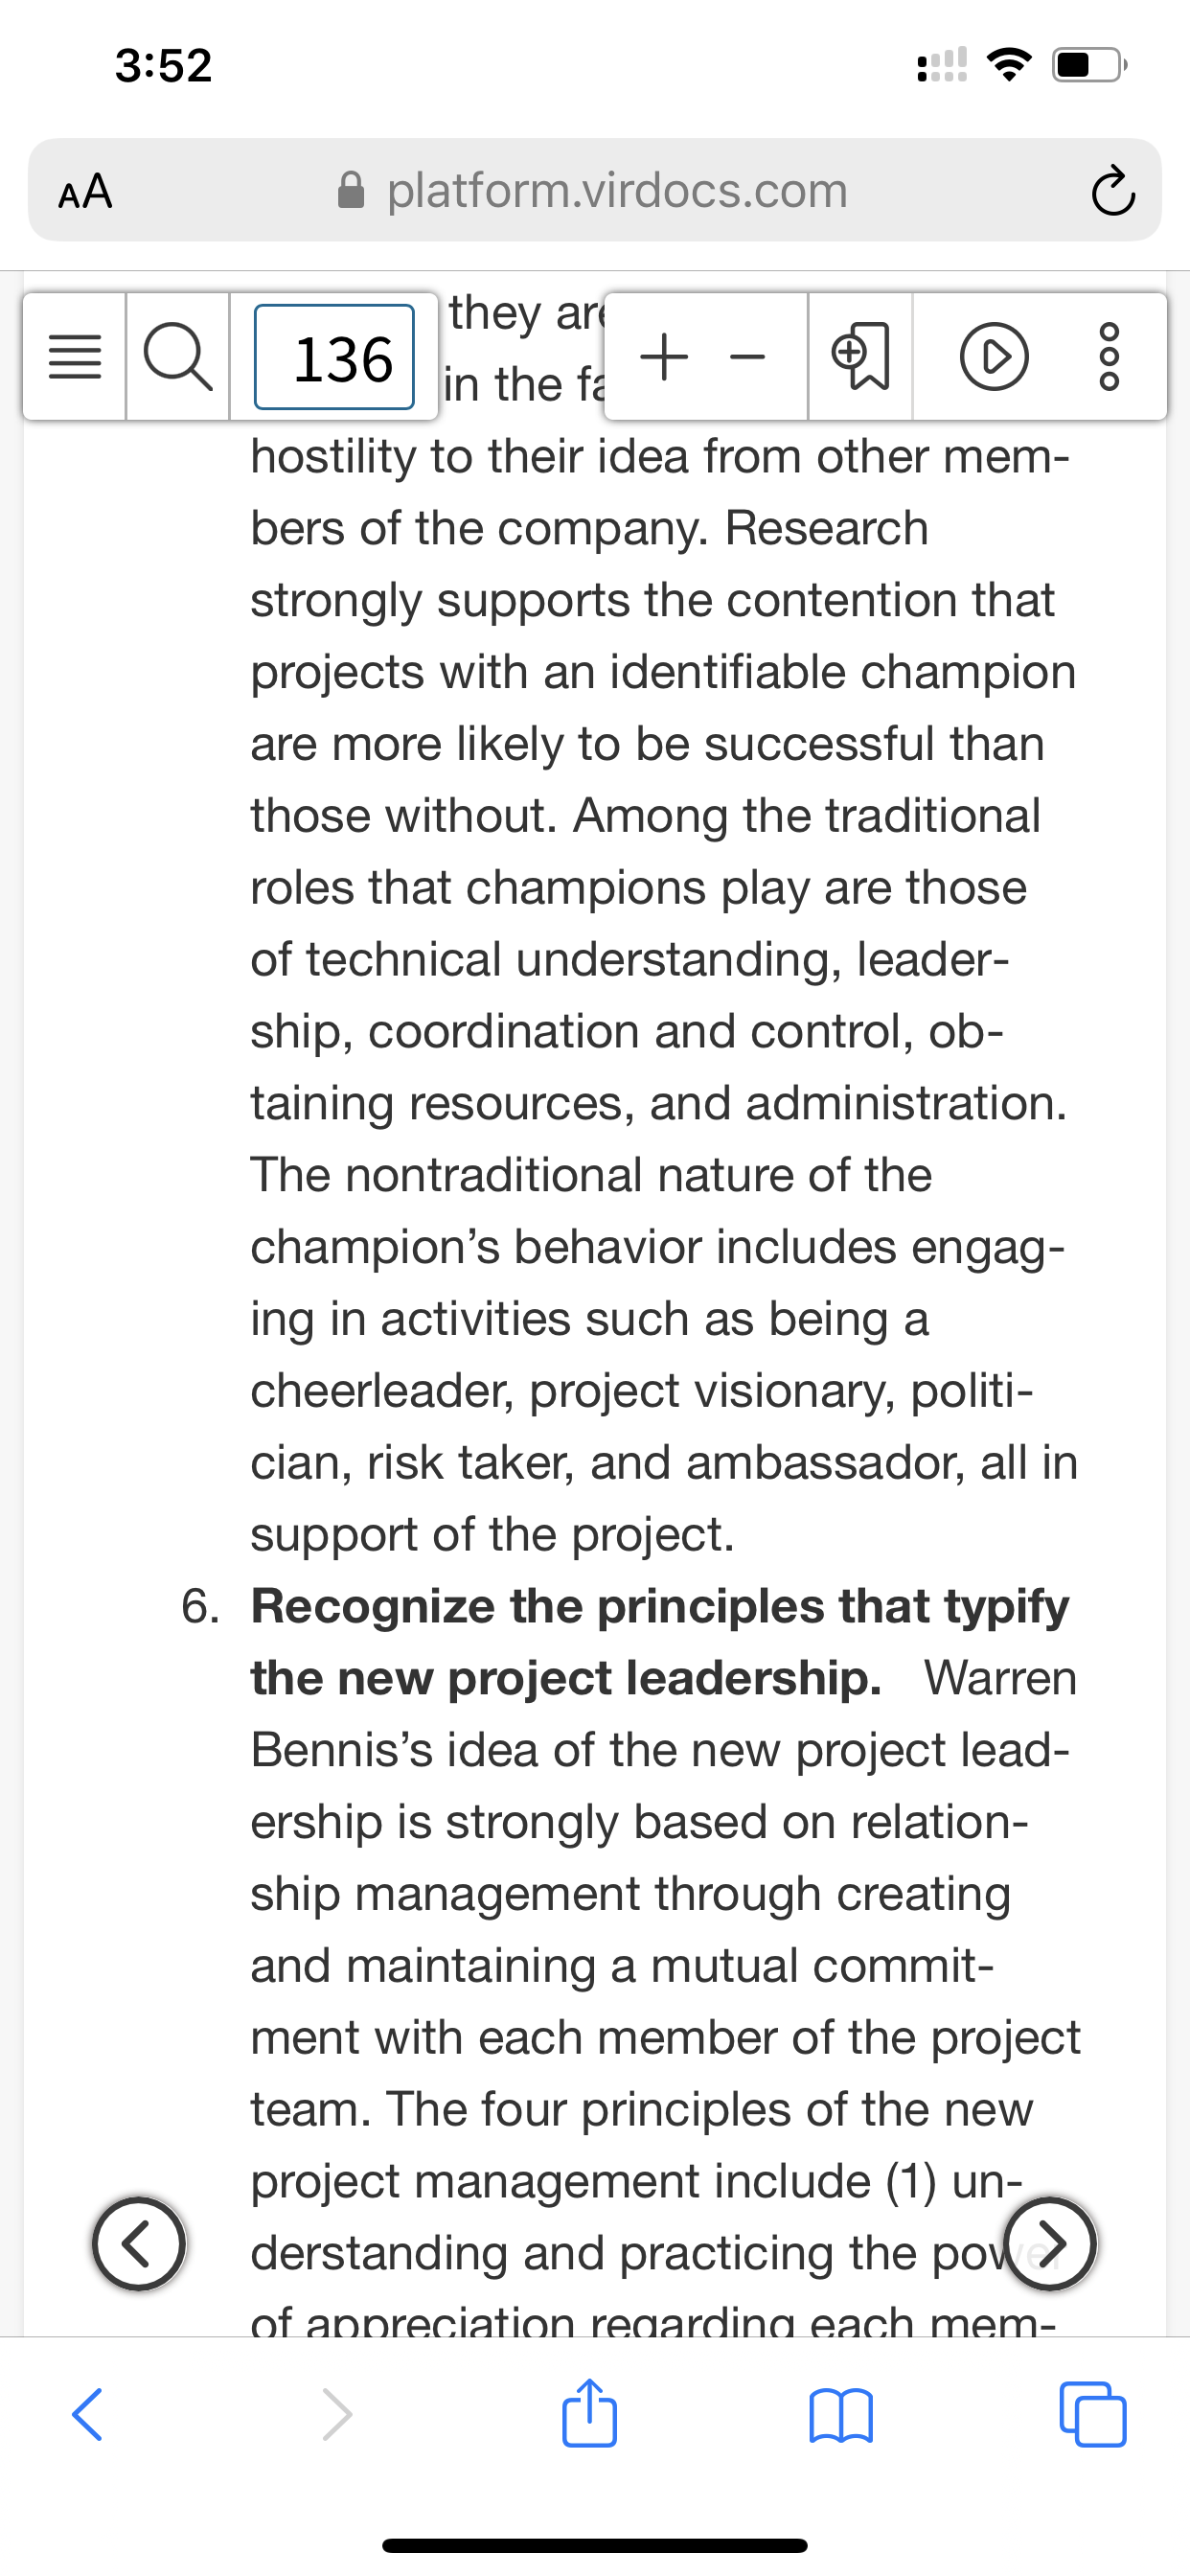Tap the lock icon beside the URL
1190x2576 pixels.
(351, 190)
